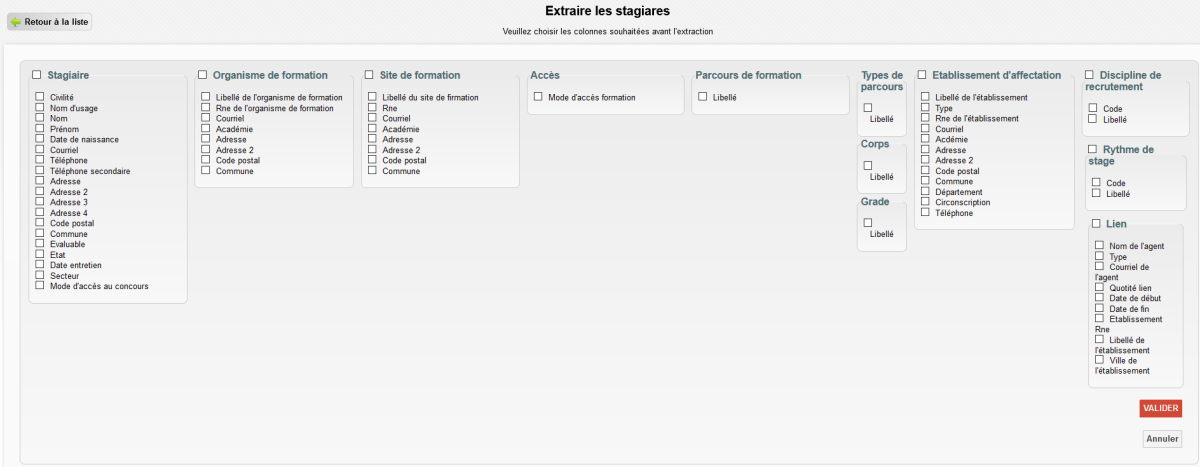Select the Lien group checkbox
1200x467 pixels.
1097,223
